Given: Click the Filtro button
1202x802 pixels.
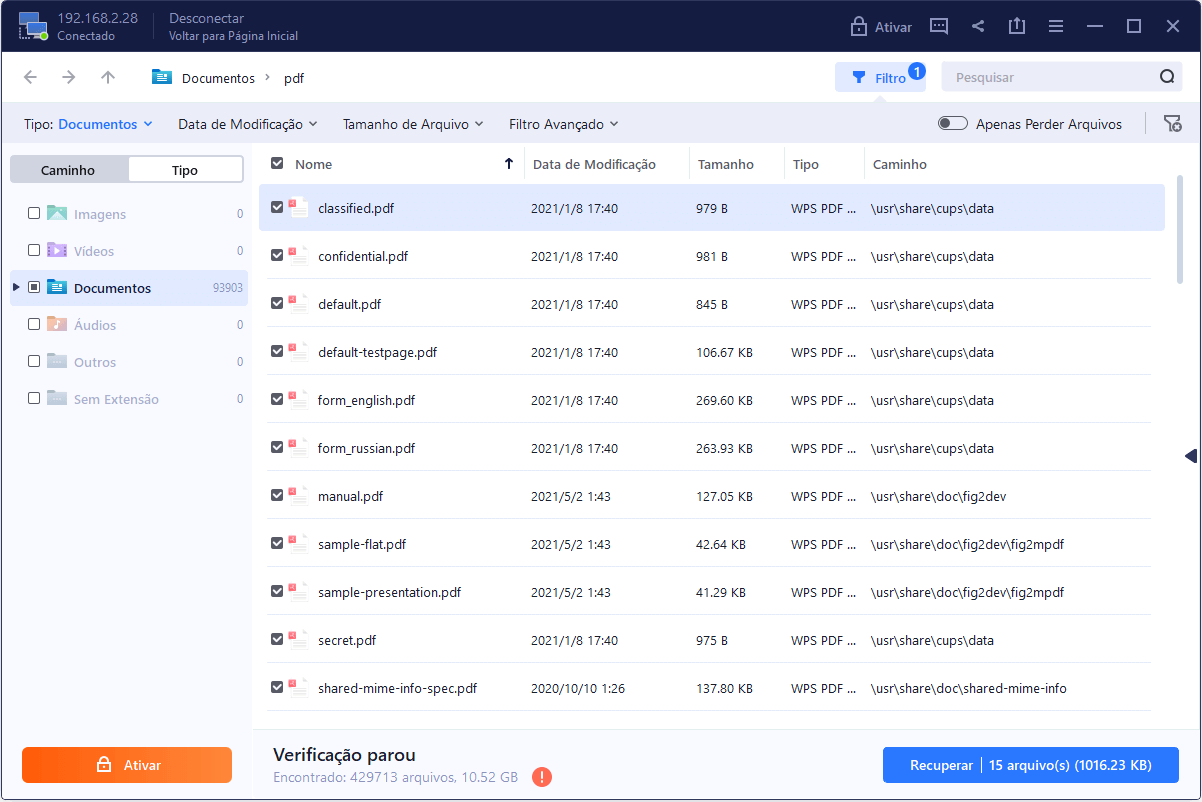Looking at the screenshot, I should pyautogui.click(x=880, y=77).
